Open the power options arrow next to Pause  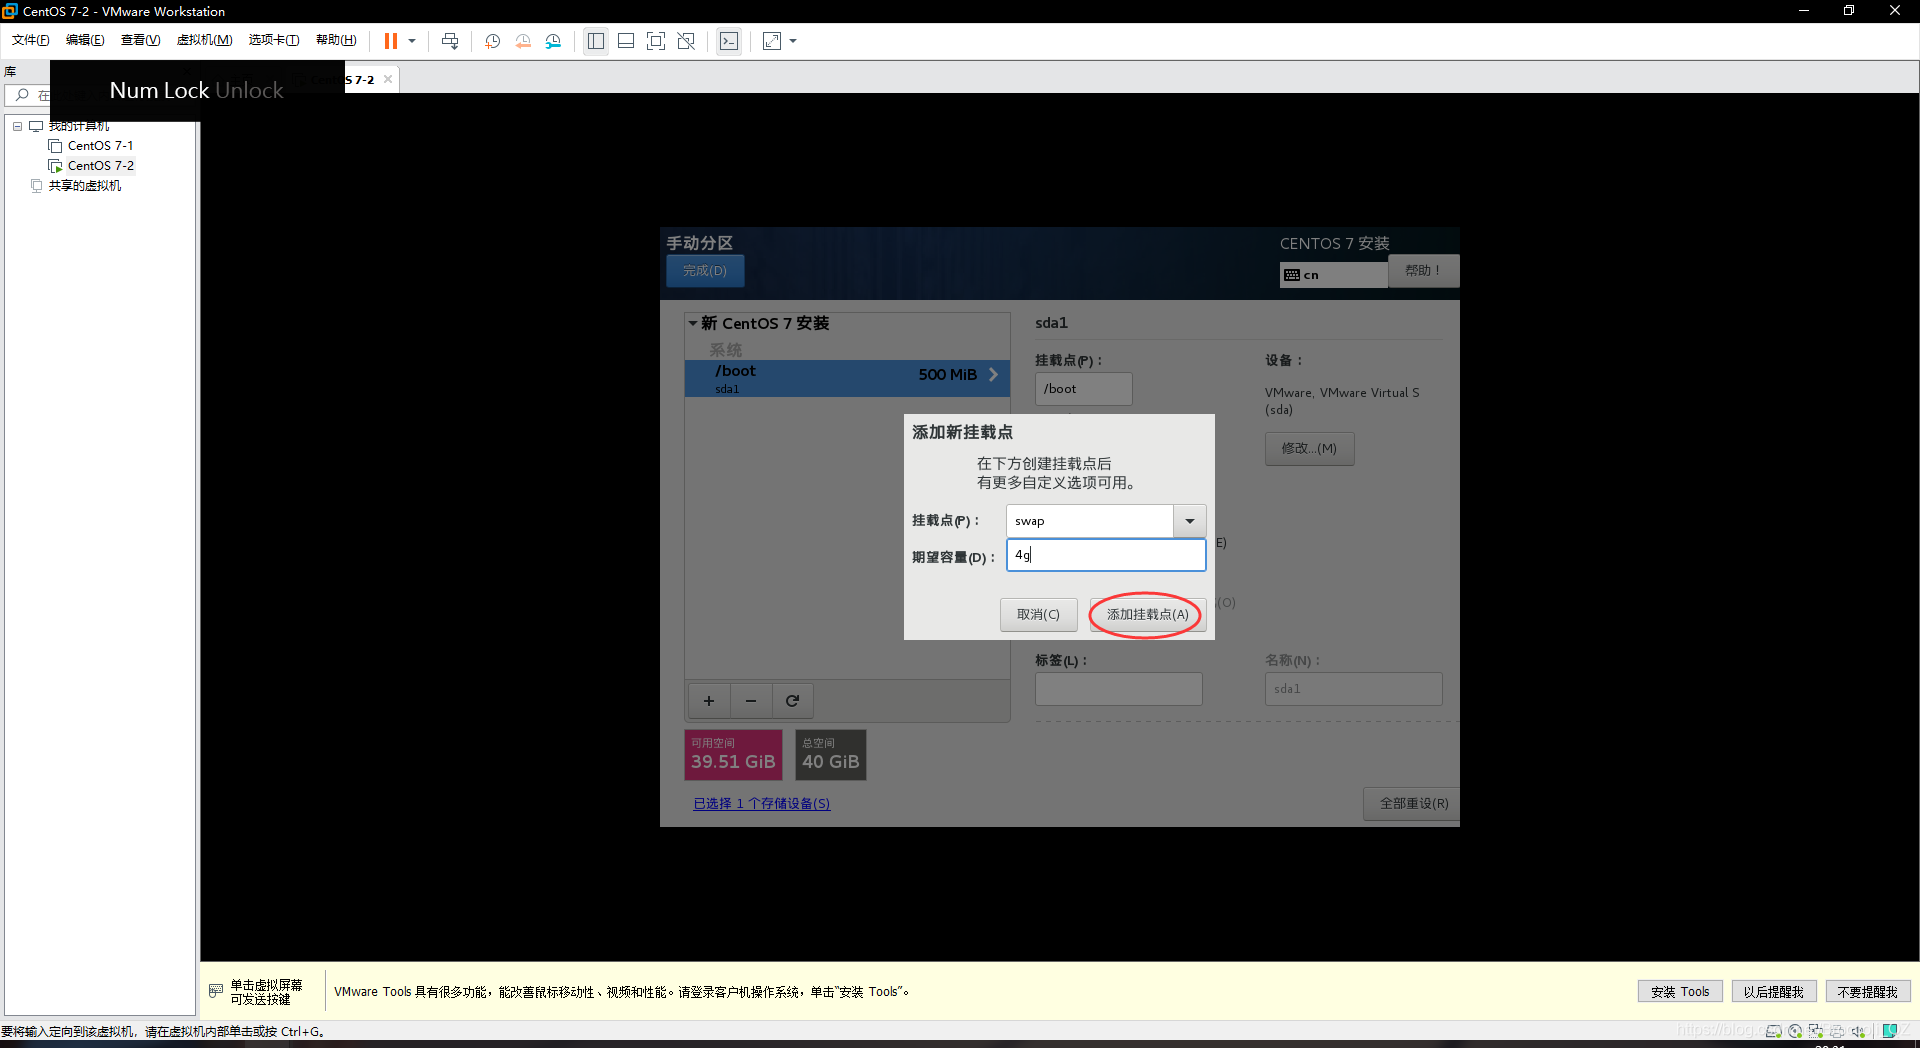412,41
